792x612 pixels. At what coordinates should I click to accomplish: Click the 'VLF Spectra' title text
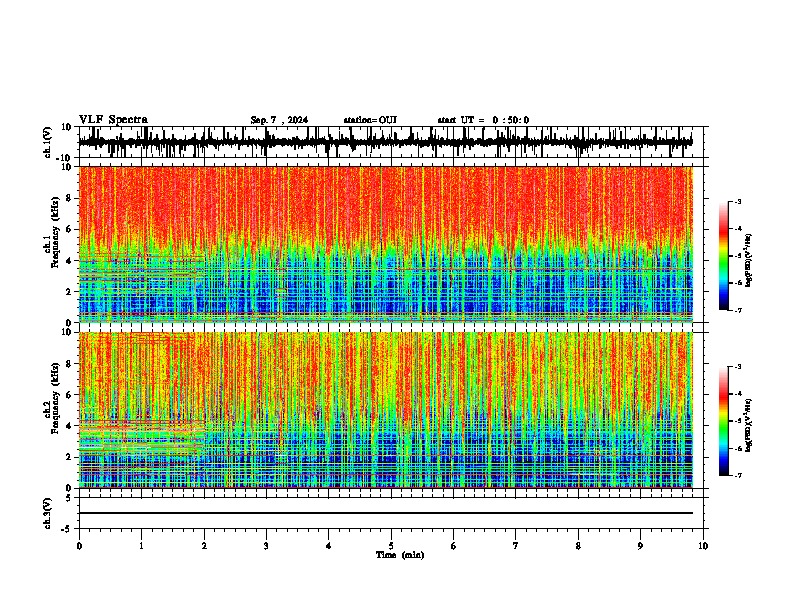[113, 120]
